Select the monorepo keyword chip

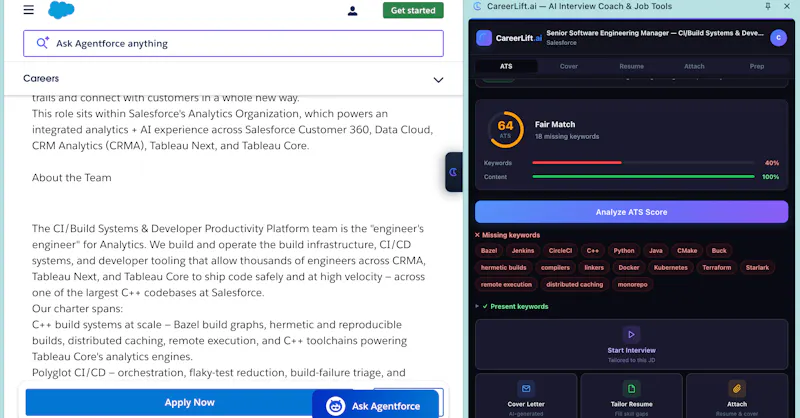point(633,284)
